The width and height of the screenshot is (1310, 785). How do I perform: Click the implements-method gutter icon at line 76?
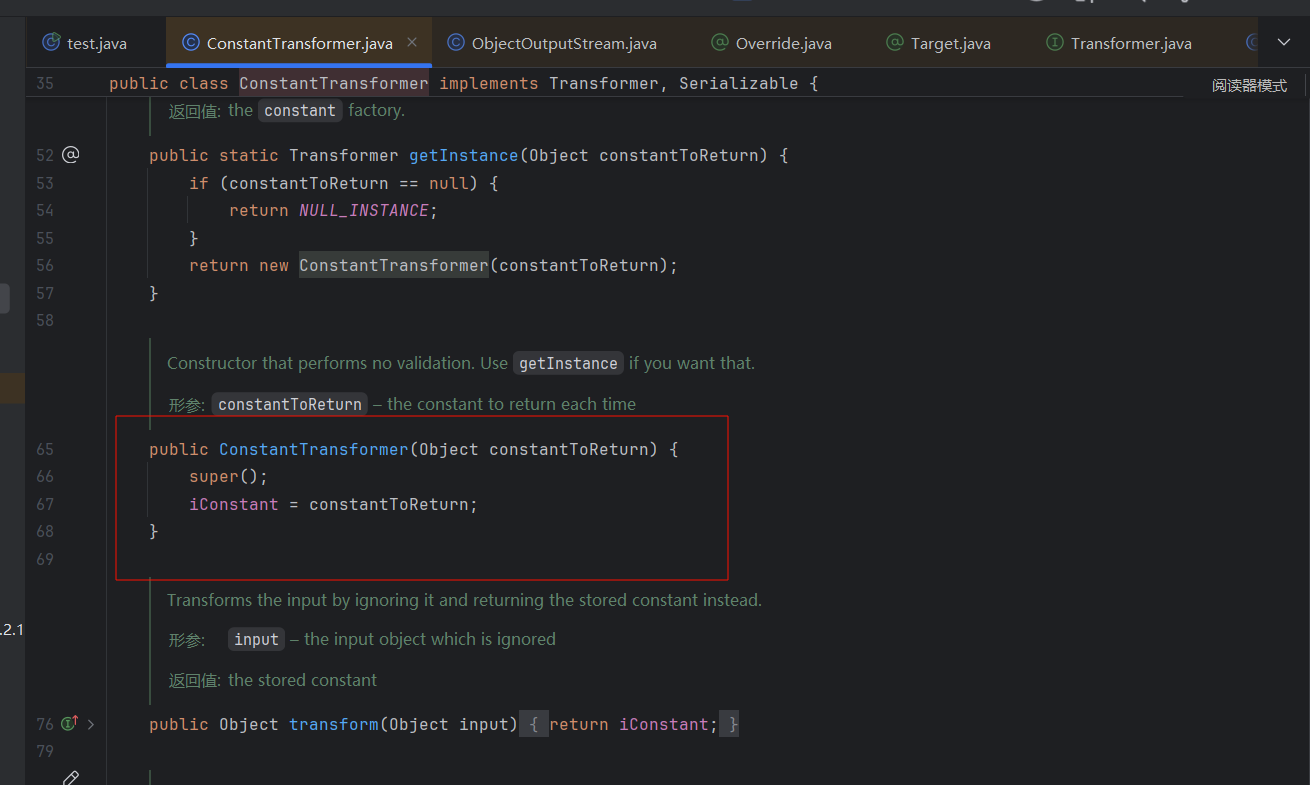point(69,724)
